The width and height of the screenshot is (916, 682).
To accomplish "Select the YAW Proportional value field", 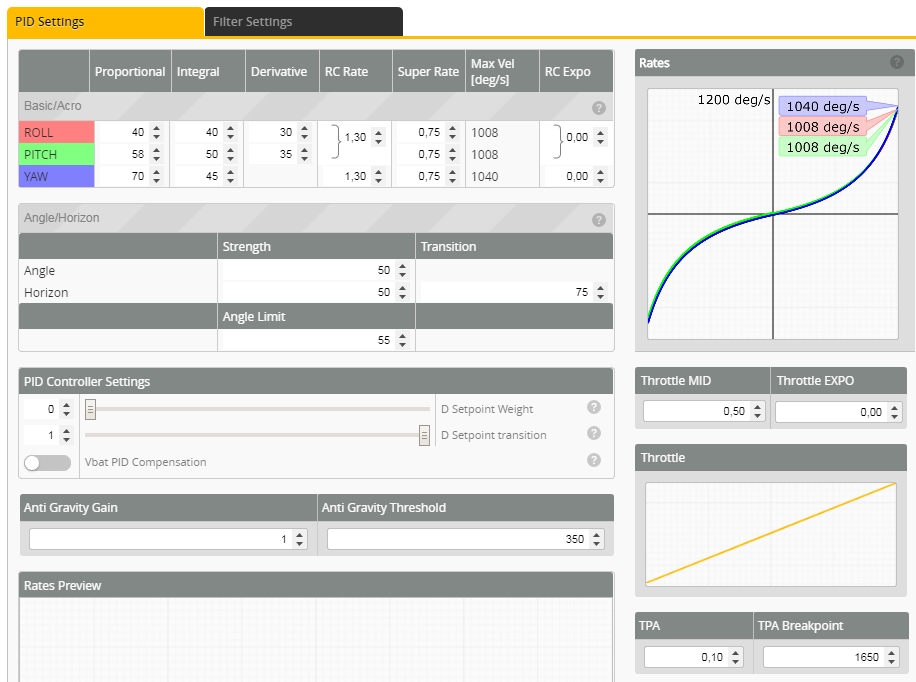I will tap(131, 176).
